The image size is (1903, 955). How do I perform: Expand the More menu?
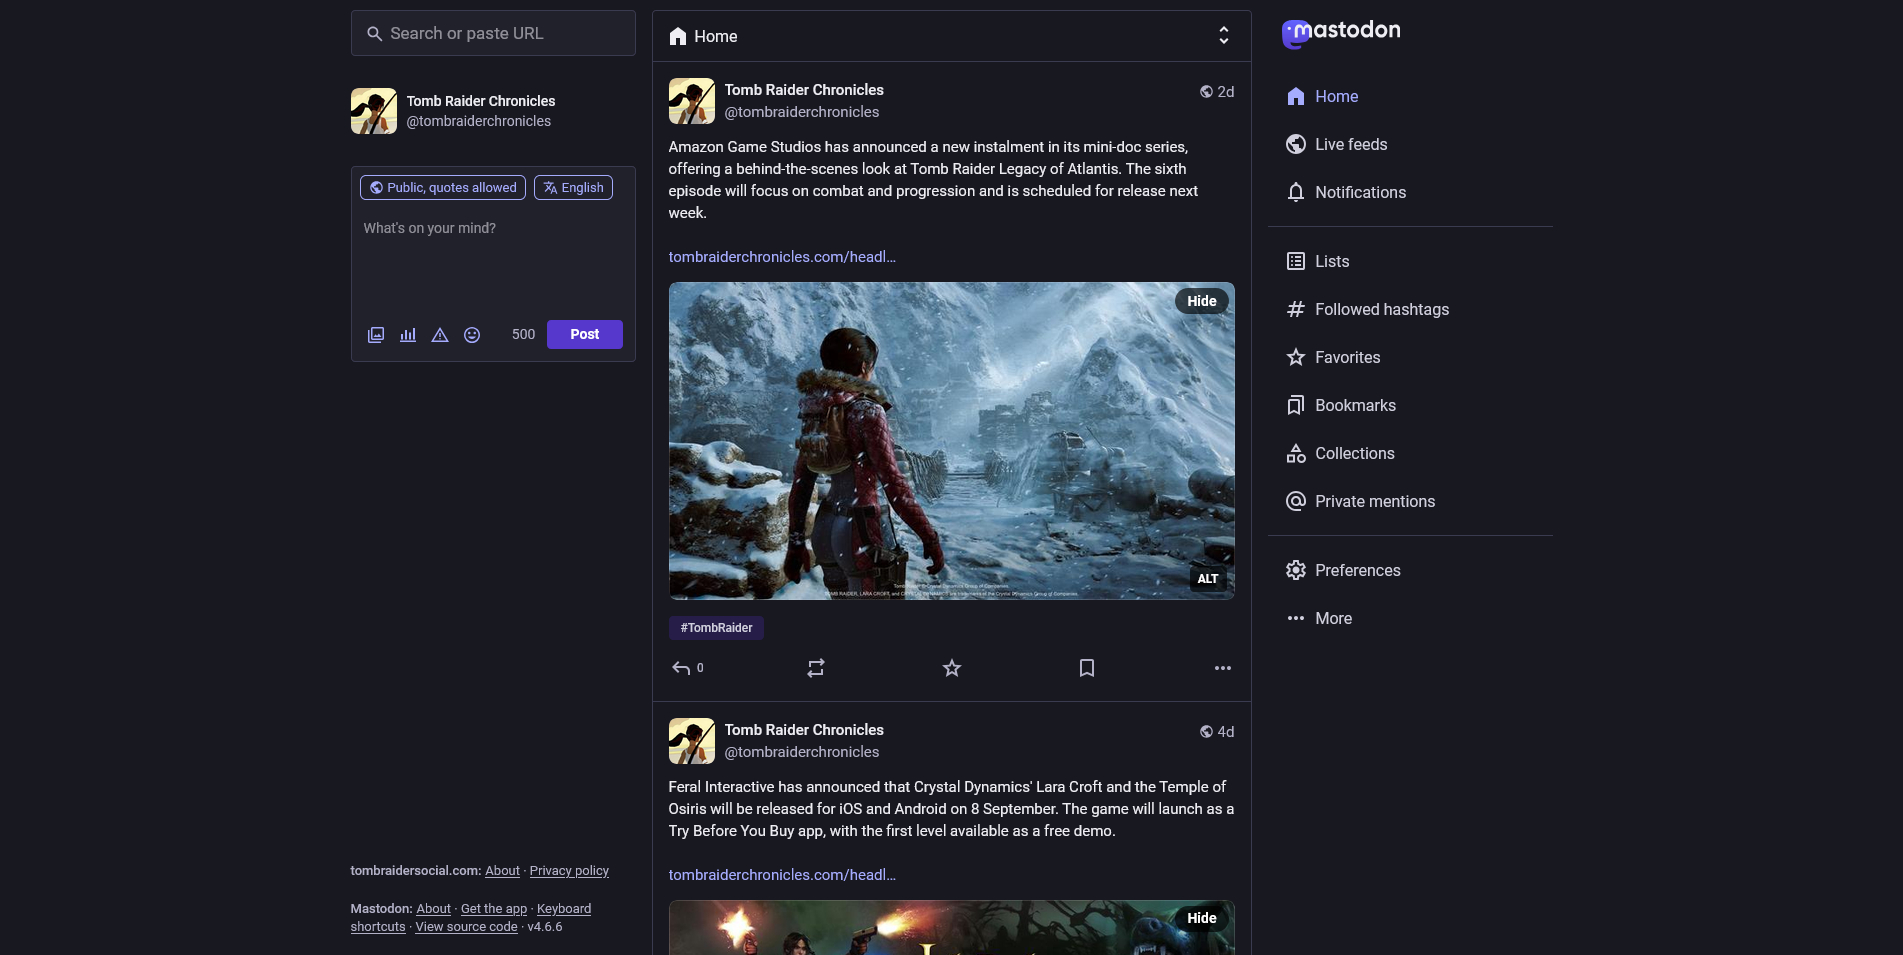tap(1319, 618)
